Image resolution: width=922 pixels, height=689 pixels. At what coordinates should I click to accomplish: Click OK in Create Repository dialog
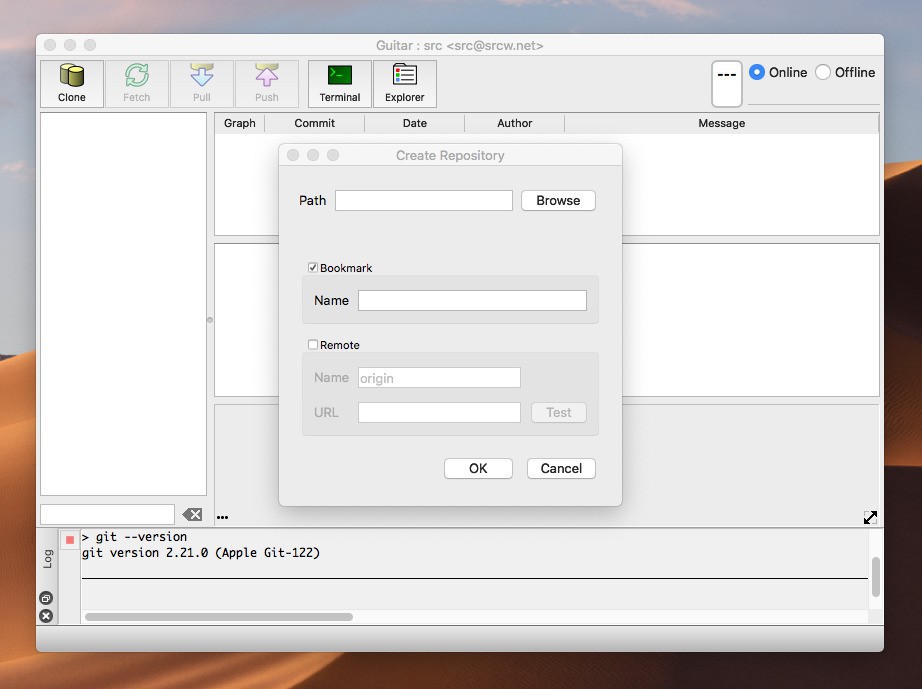click(478, 468)
